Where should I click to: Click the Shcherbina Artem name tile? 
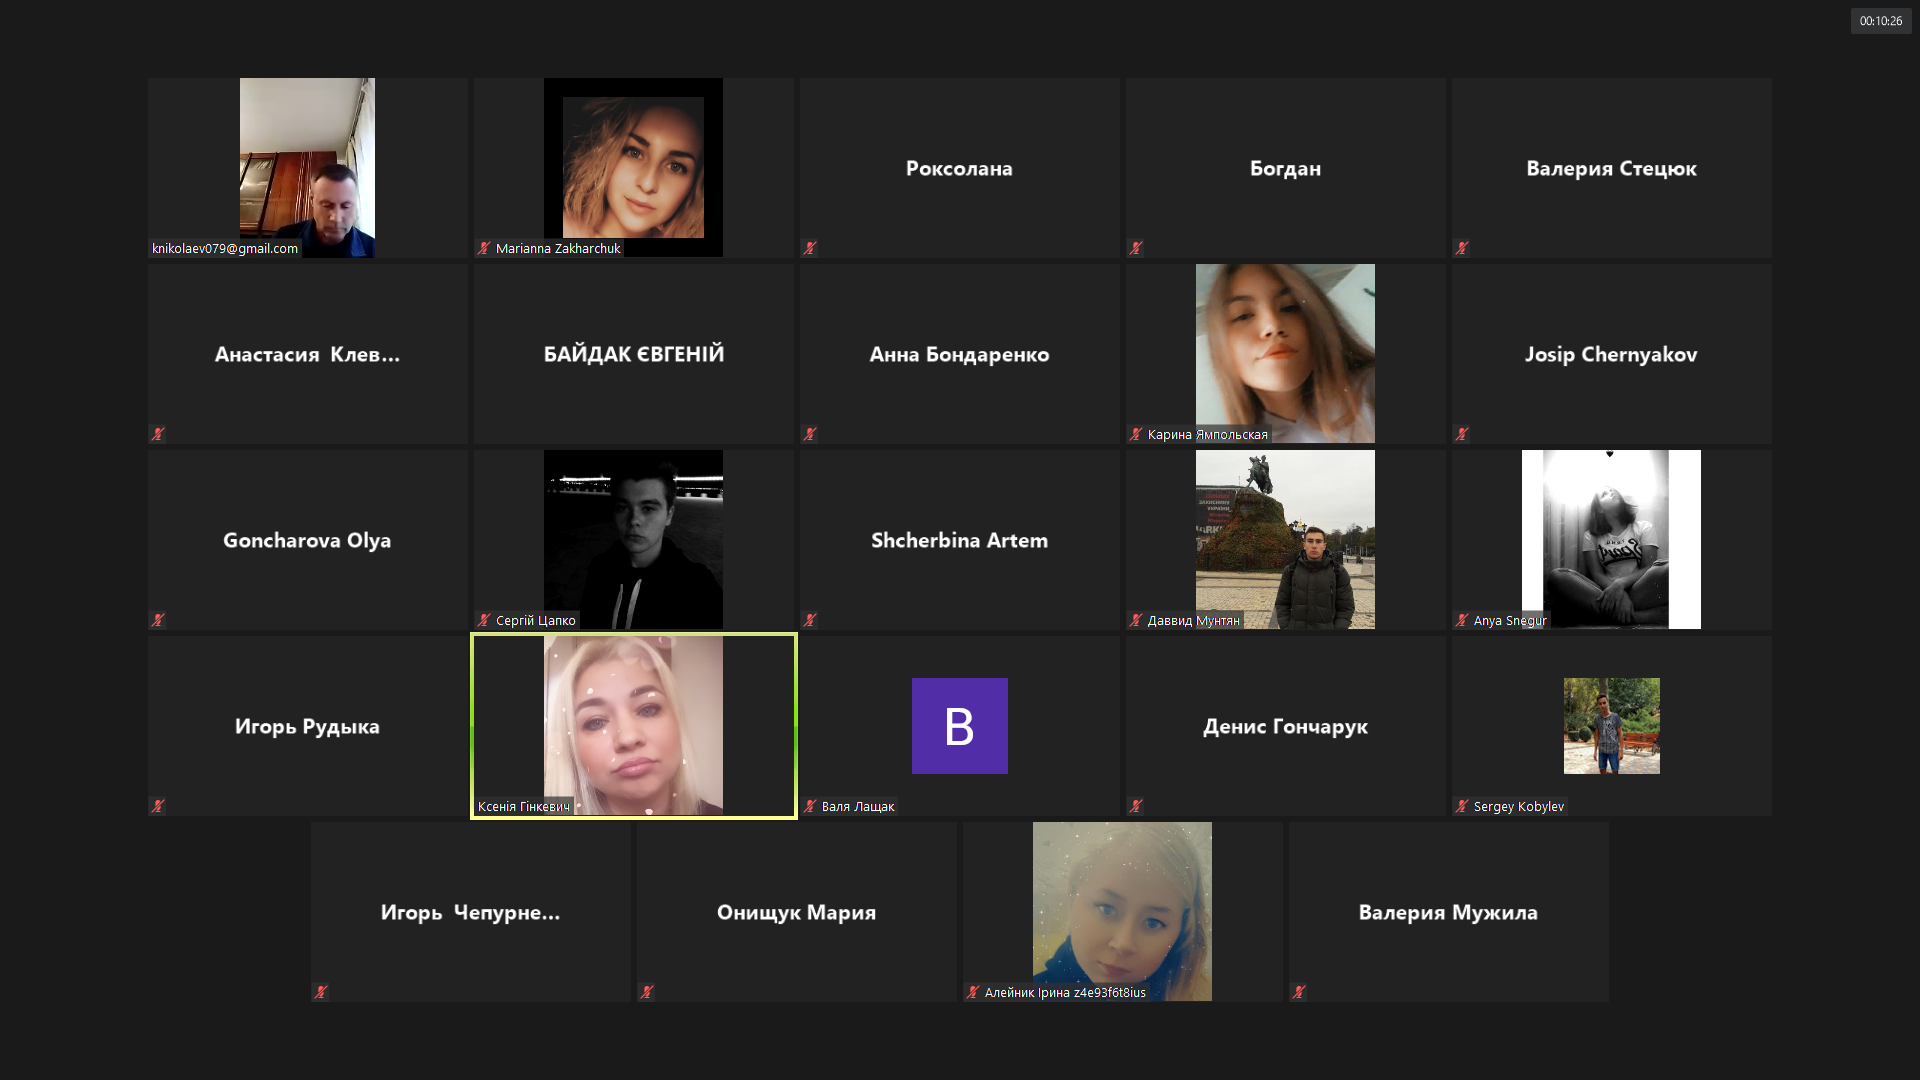[x=959, y=540]
